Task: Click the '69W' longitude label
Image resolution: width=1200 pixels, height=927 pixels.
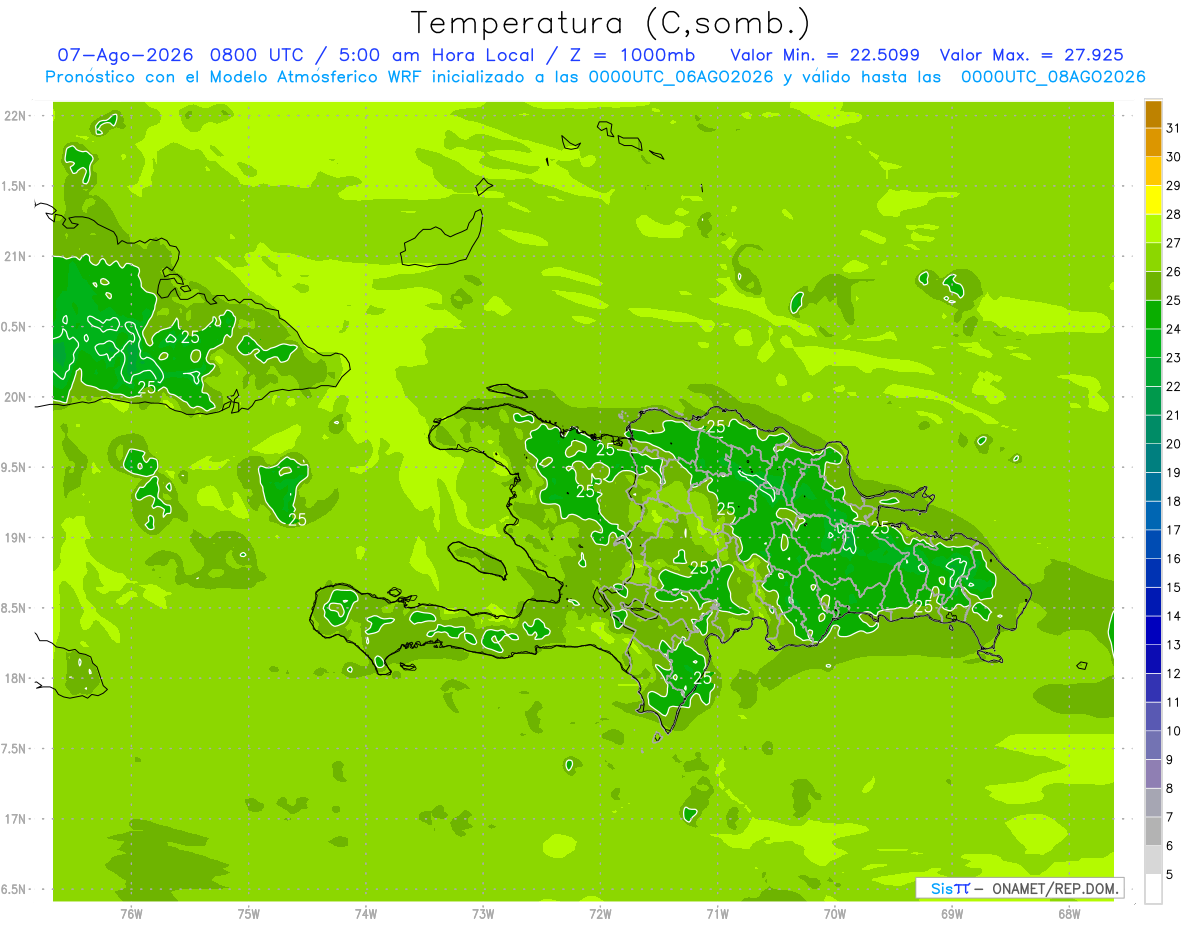Action: point(952,913)
